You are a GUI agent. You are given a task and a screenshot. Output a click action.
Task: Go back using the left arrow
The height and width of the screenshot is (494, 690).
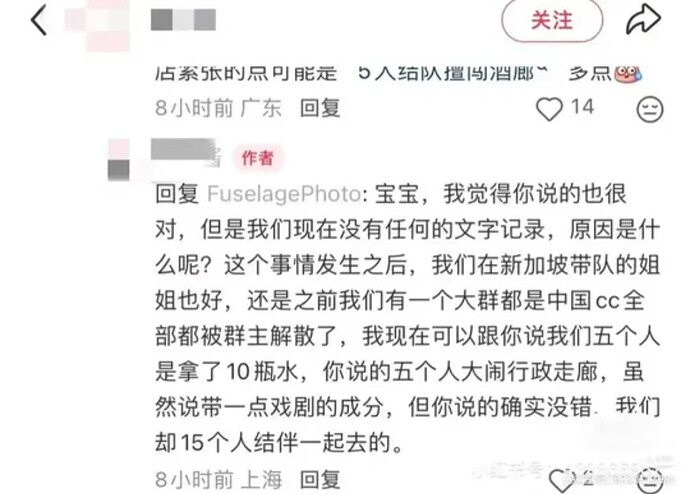point(39,20)
